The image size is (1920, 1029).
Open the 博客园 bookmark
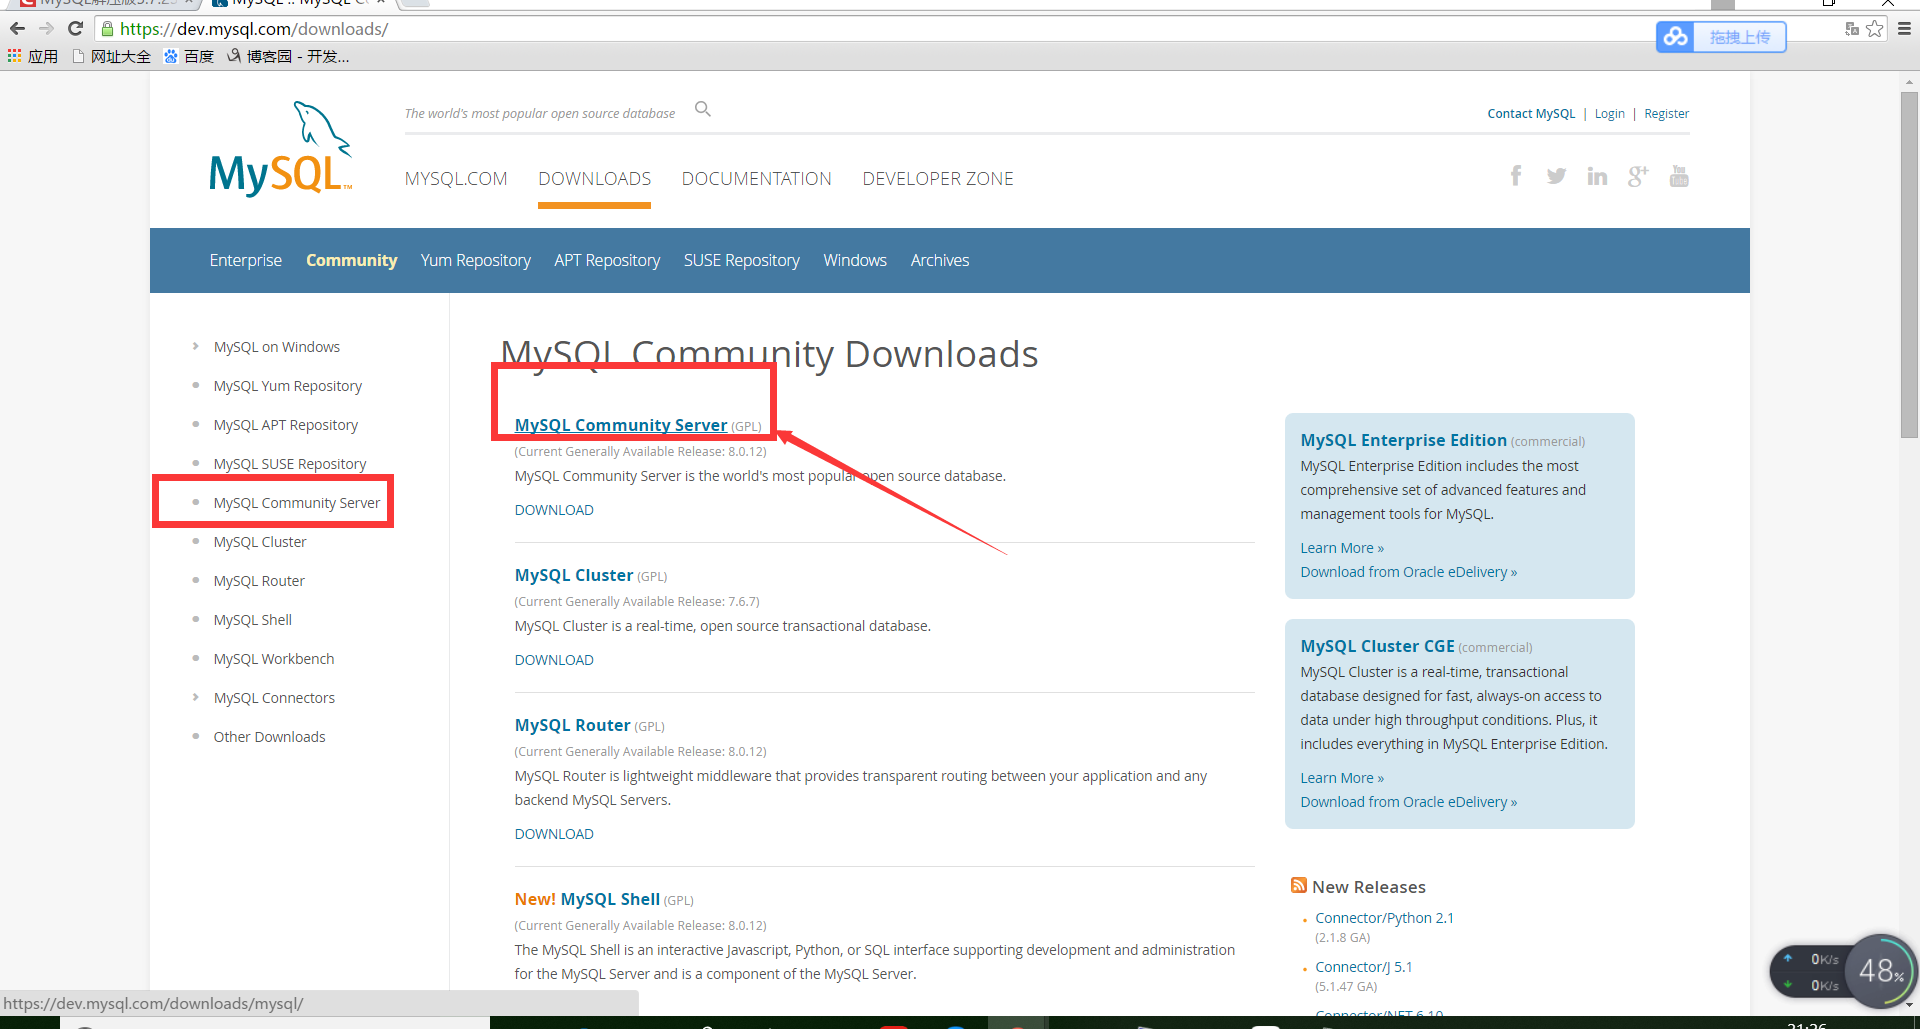288,56
